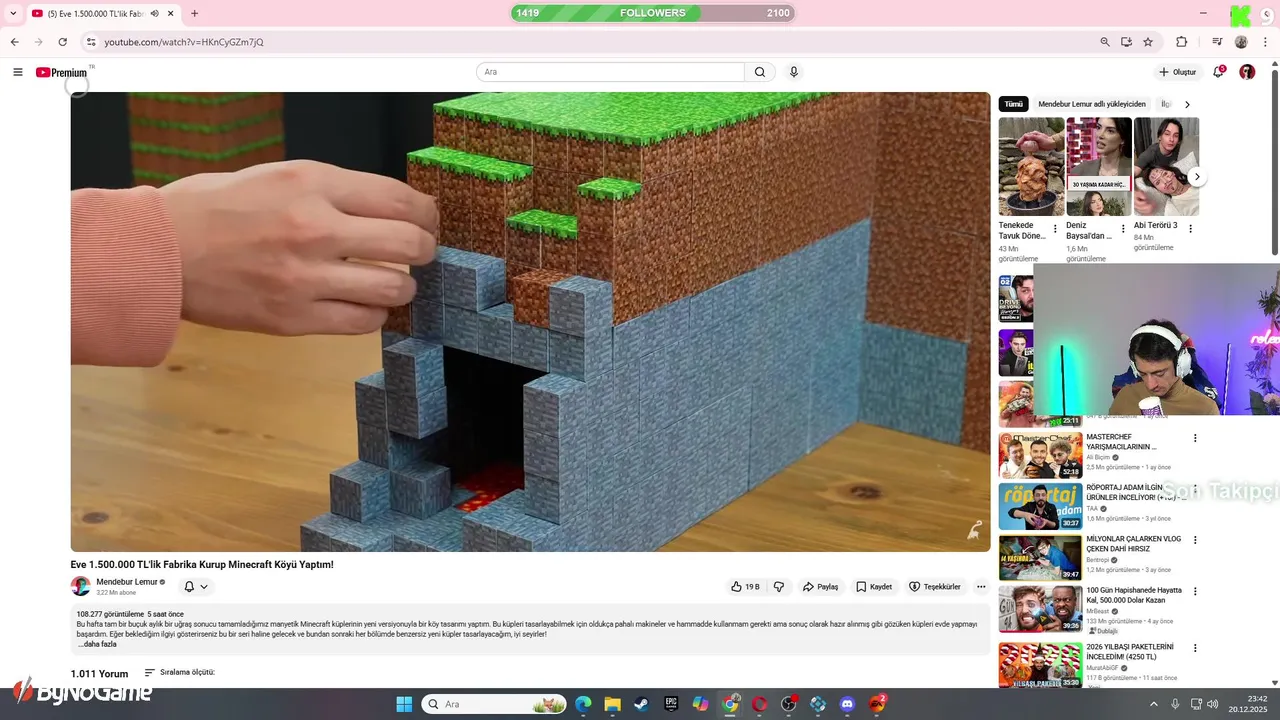The width and height of the screenshot is (1280, 720).
Task: Like the video with thumbs-up 19 B
Action: pyautogui.click(x=745, y=587)
